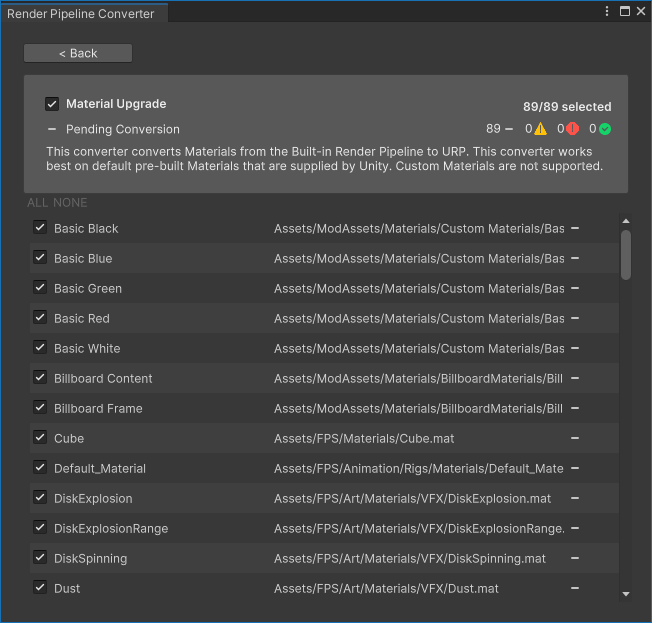Click the pending dash icon beside 89
Viewport: 652px width, 623px height.
(x=509, y=129)
